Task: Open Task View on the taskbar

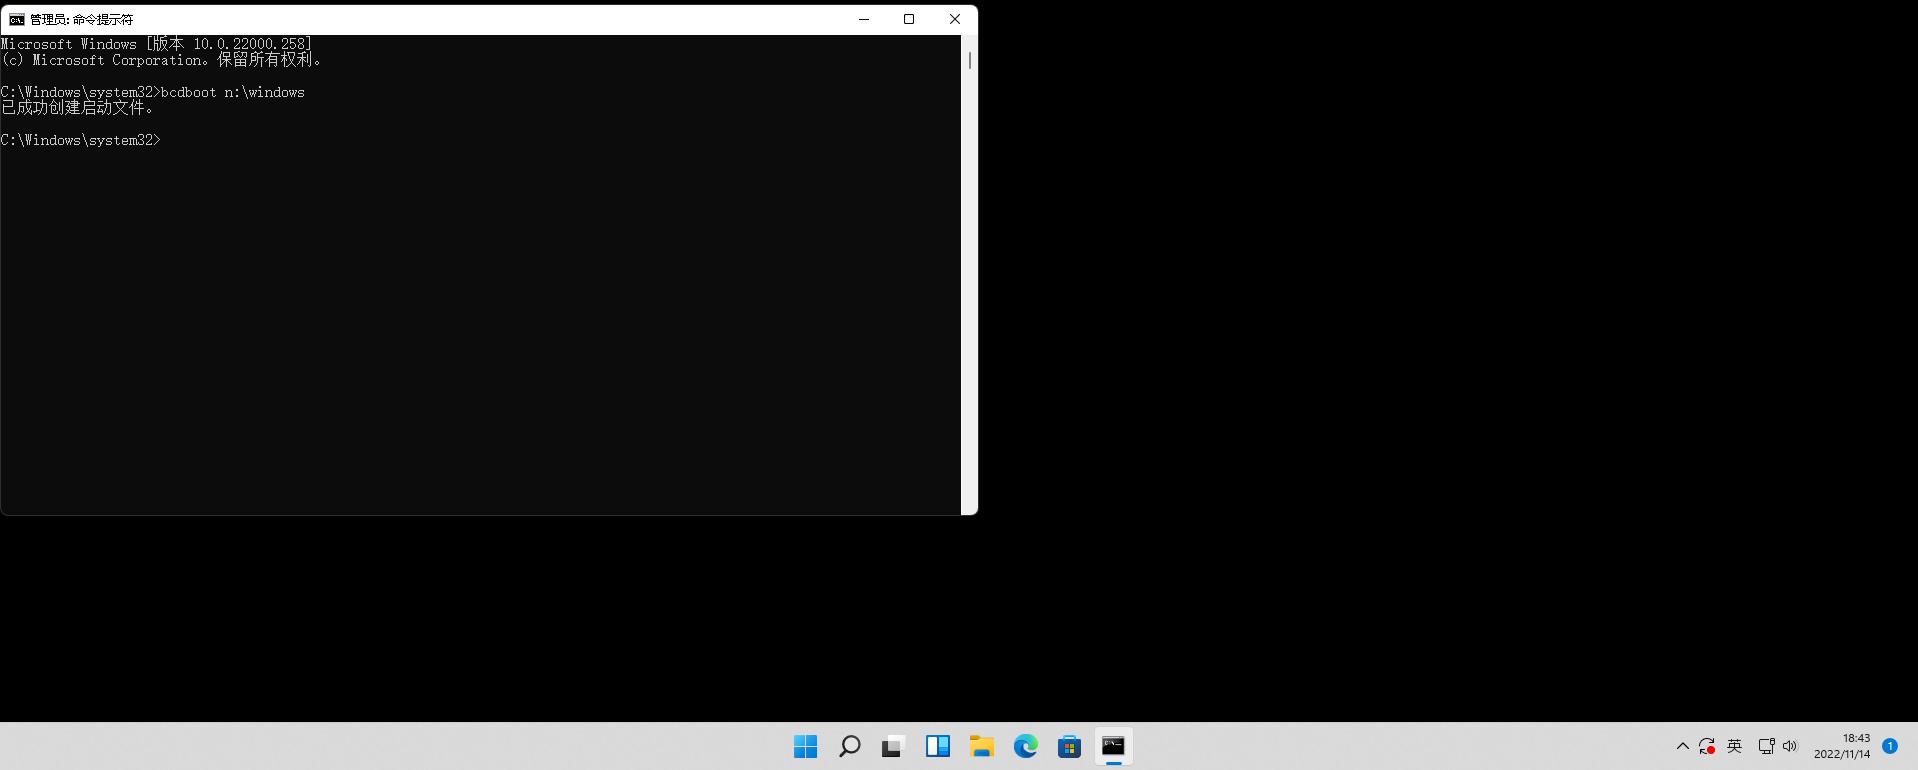Action: pyautogui.click(x=893, y=746)
